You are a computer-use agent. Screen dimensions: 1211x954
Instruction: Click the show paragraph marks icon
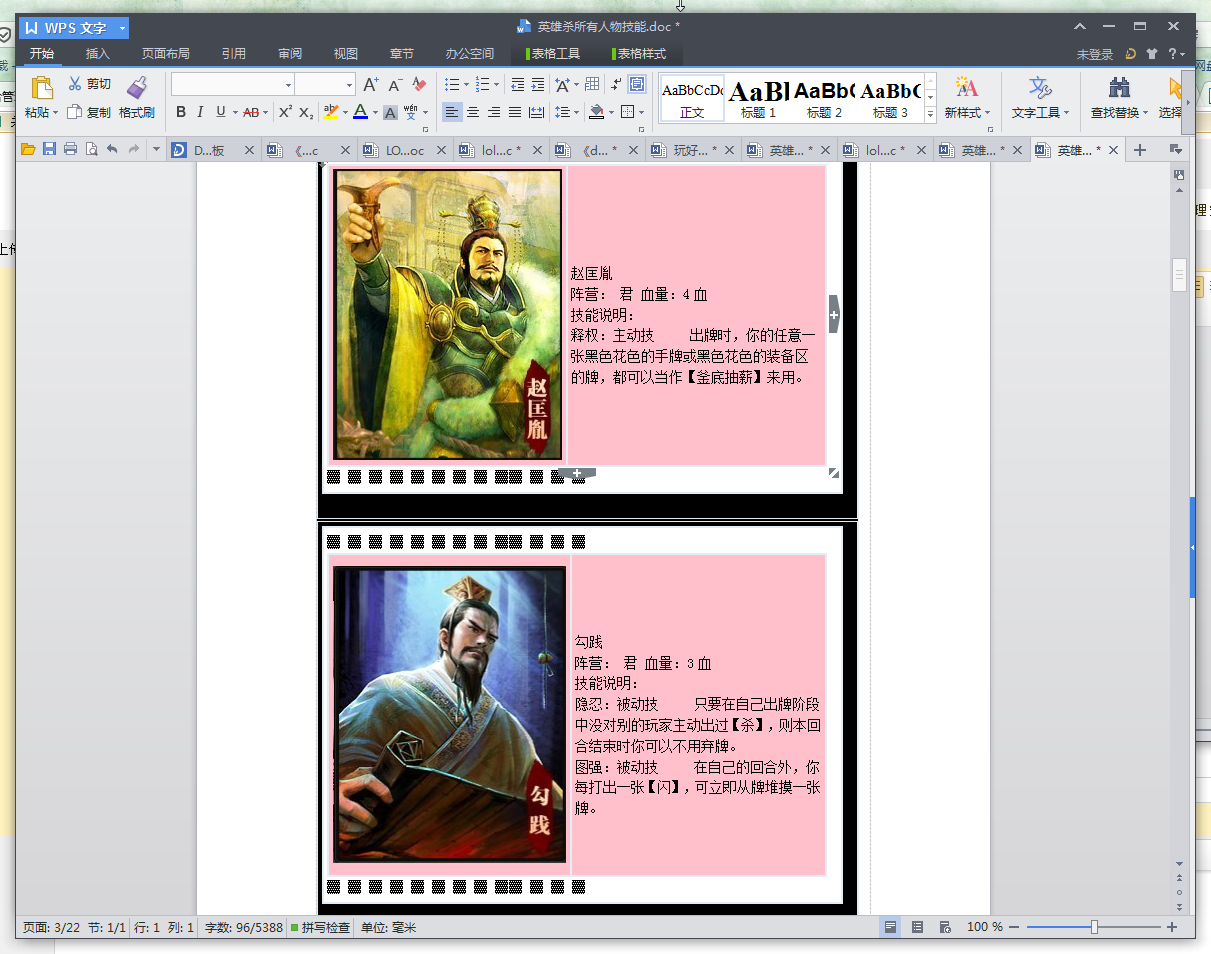(616, 85)
